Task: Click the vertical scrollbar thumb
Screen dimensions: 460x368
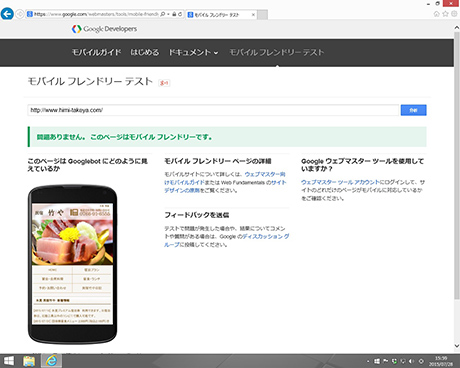Action: [457, 166]
